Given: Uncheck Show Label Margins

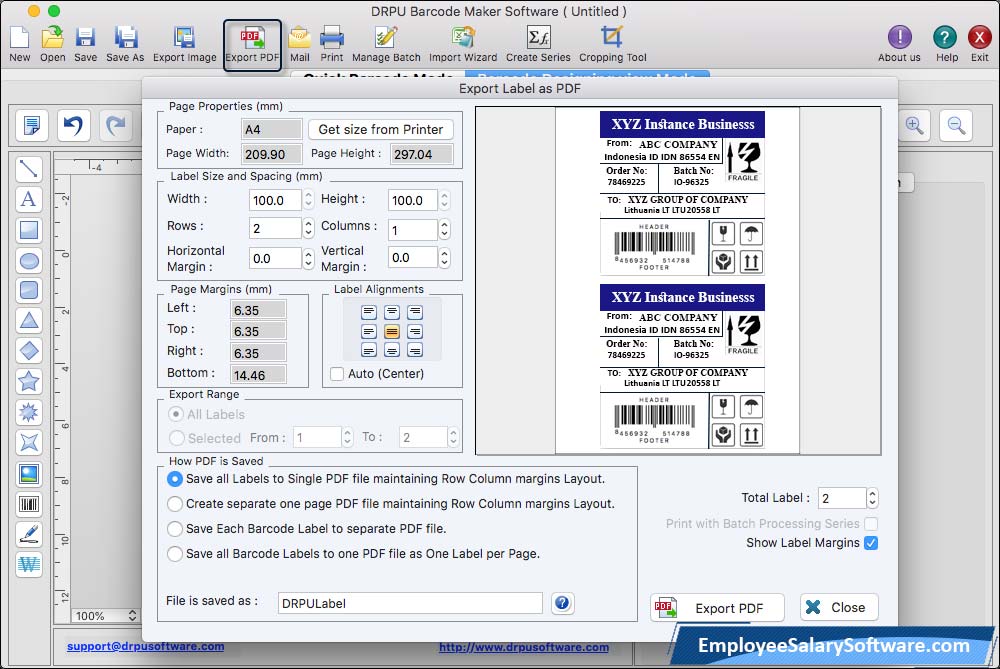Looking at the screenshot, I should pyautogui.click(x=871, y=543).
